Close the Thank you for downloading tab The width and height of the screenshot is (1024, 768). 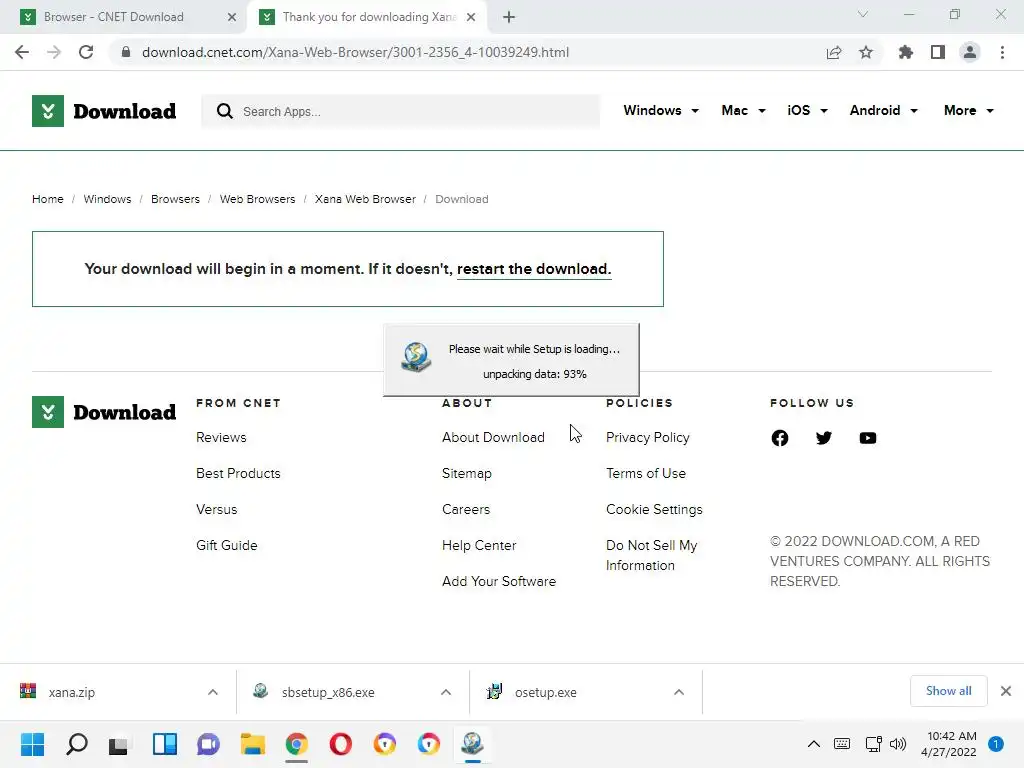click(x=471, y=17)
